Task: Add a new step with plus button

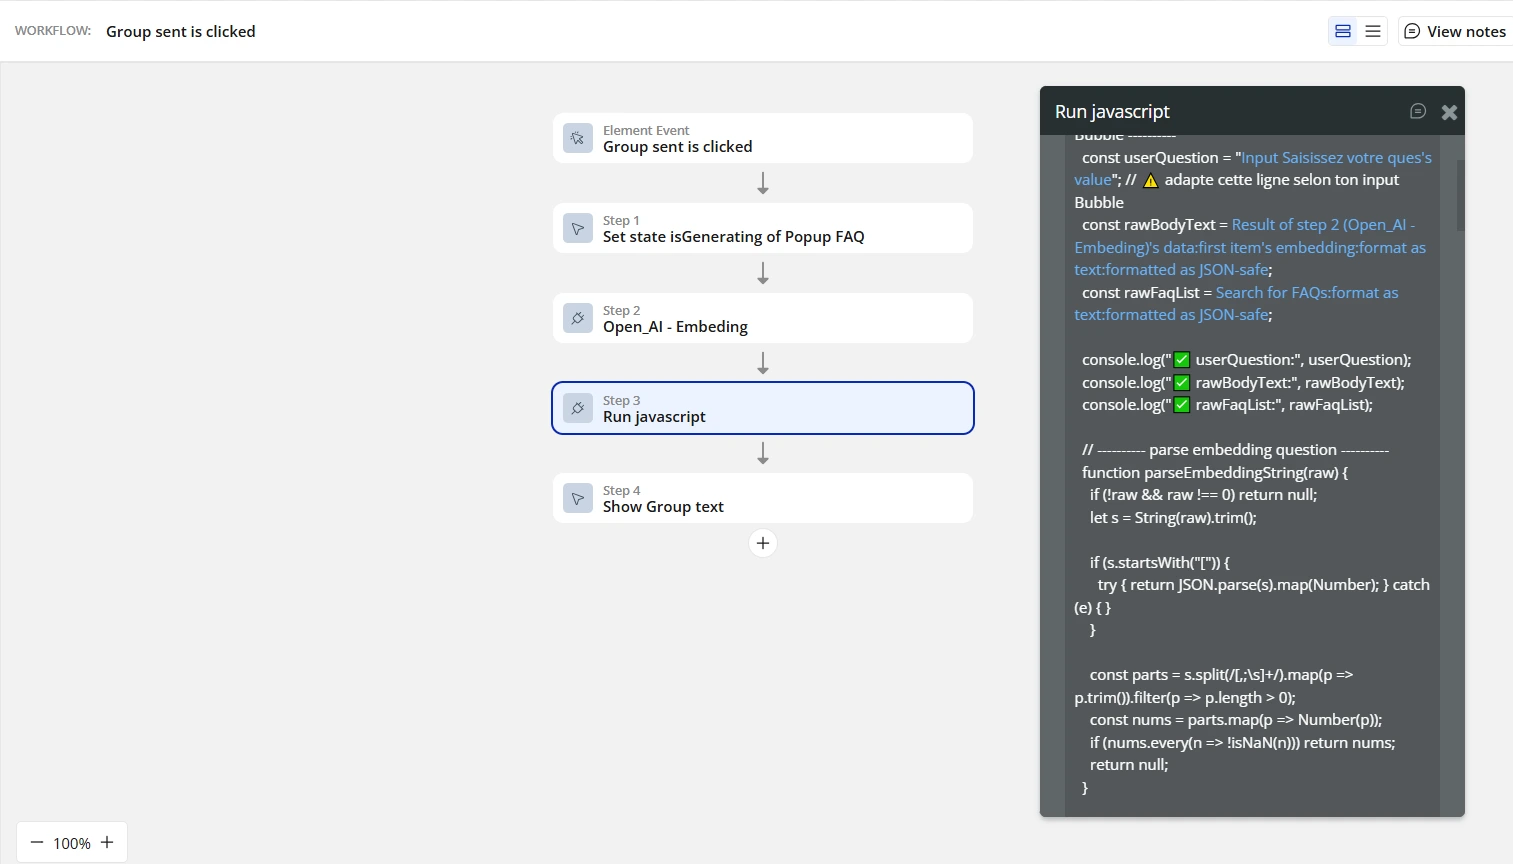Action: tap(763, 543)
